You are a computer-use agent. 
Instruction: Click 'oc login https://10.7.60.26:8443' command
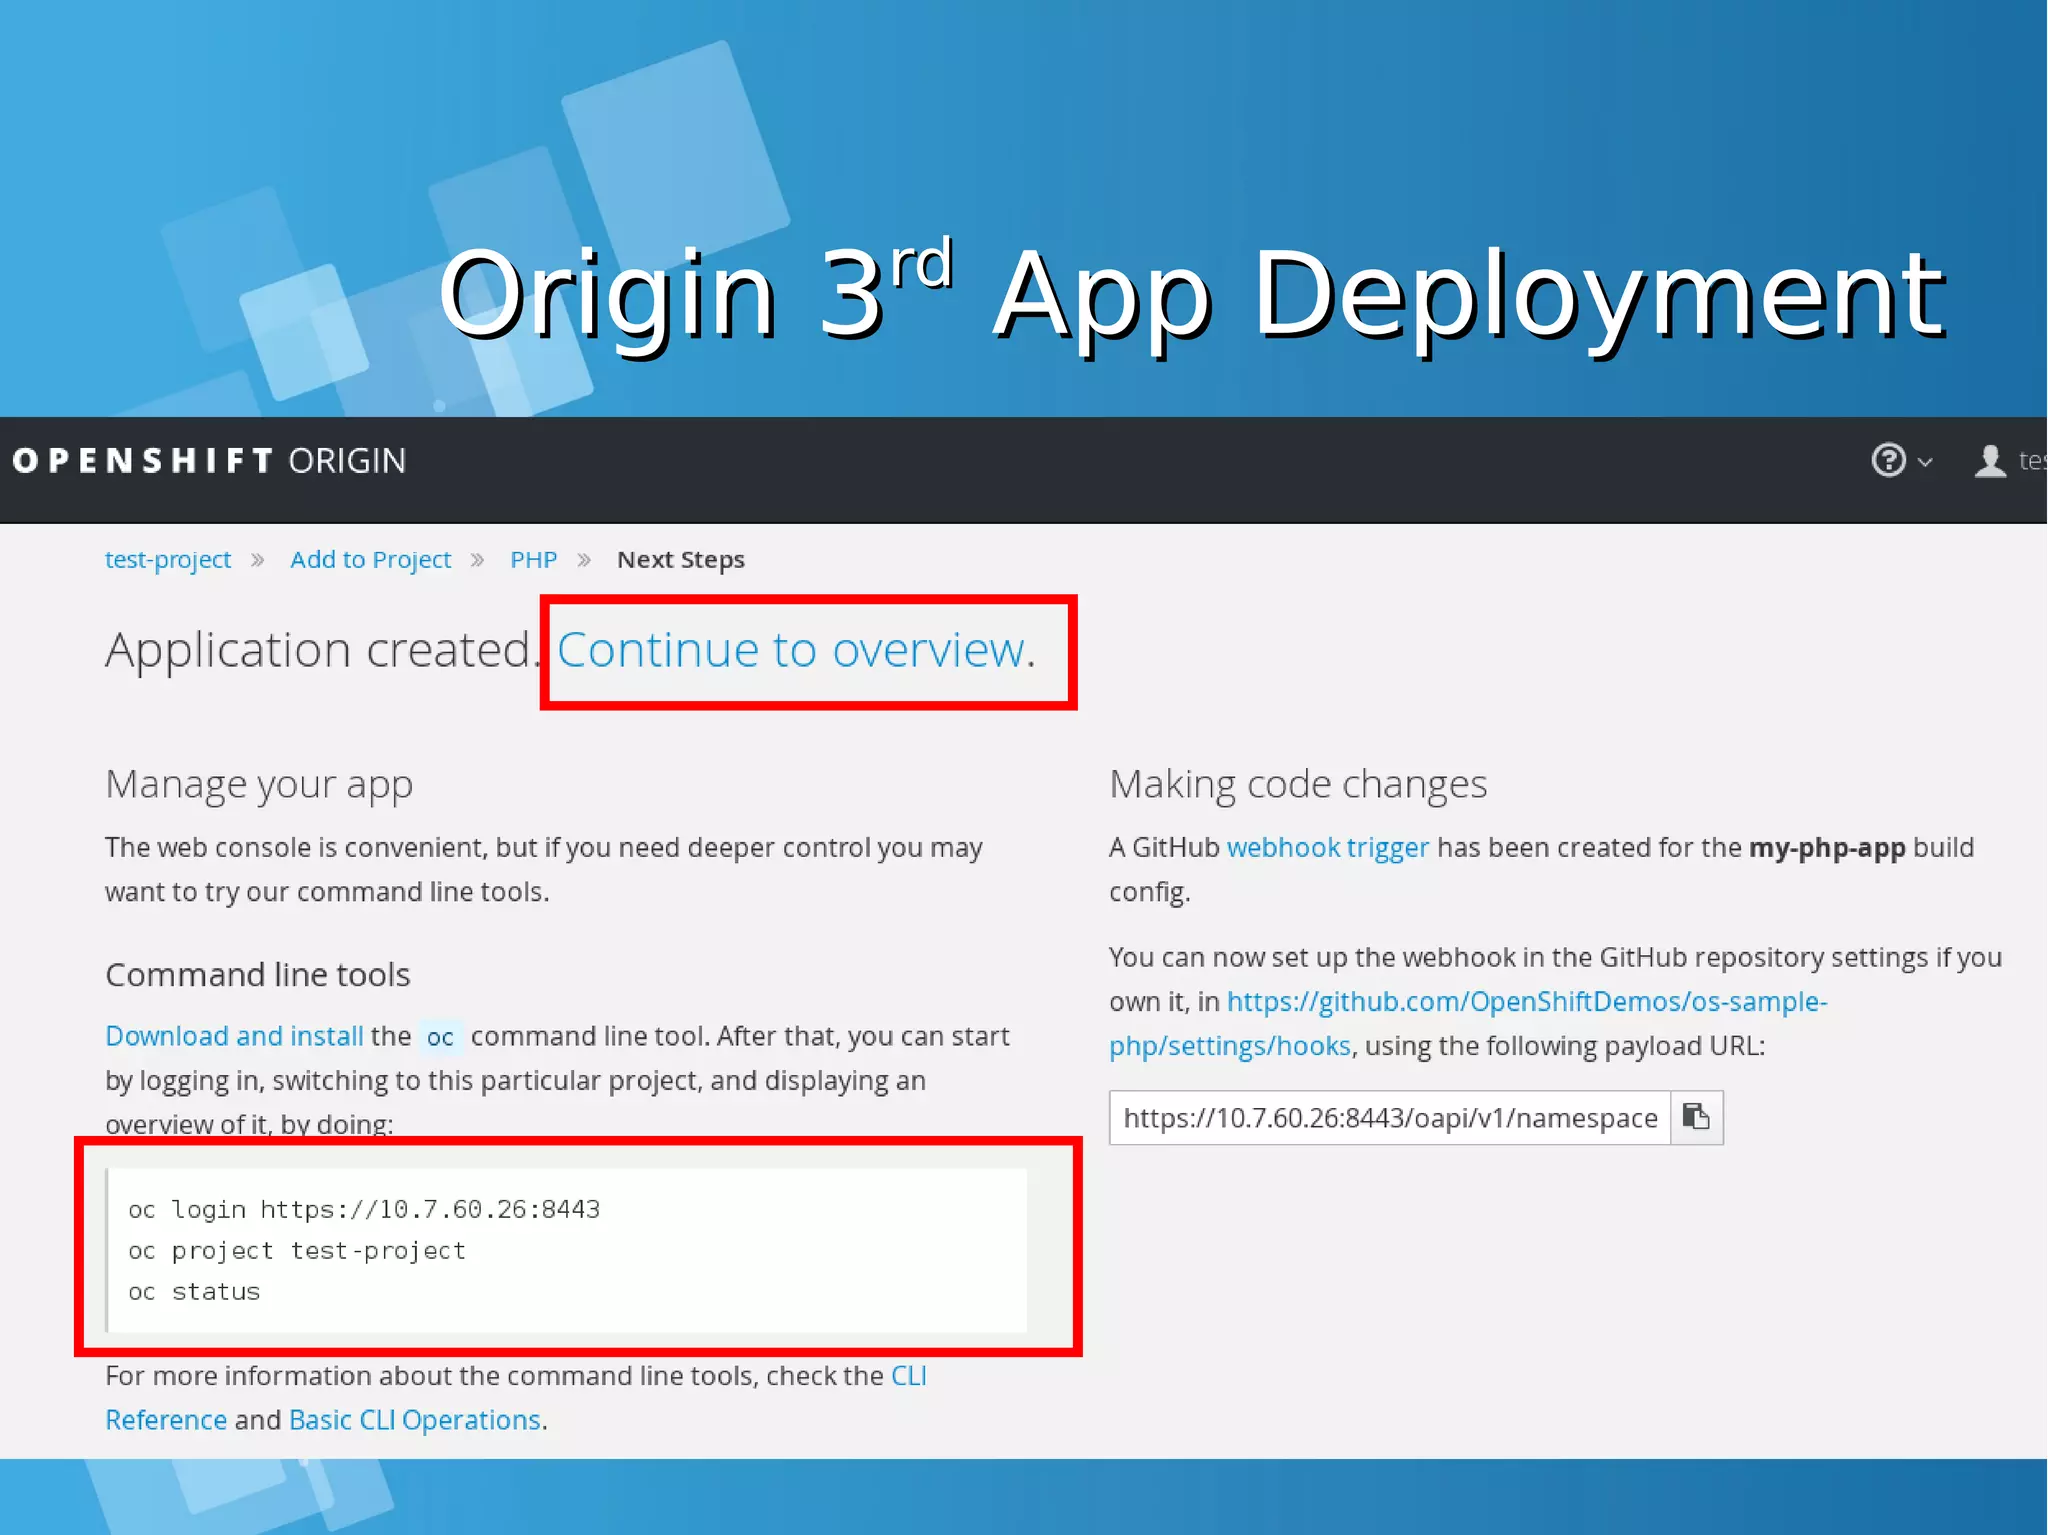coord(364,1210)
